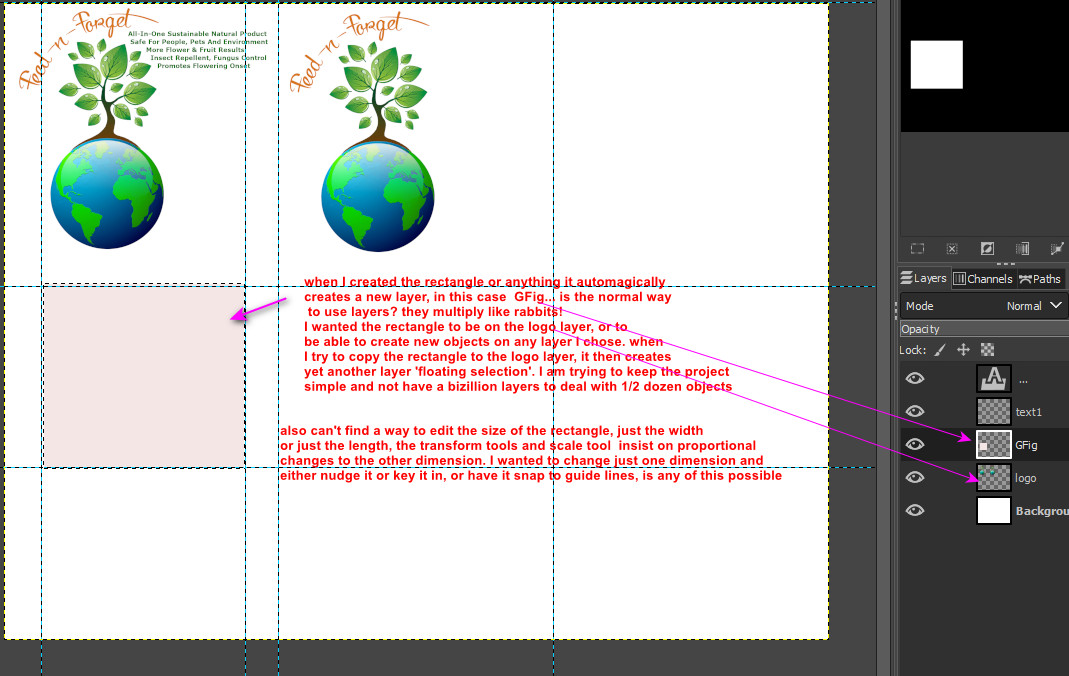Click the Select All icon in Selection Editor

point(918,249)
